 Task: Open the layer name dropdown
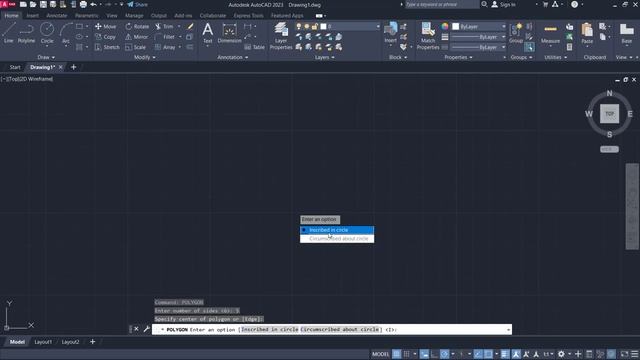pos(378,27)
